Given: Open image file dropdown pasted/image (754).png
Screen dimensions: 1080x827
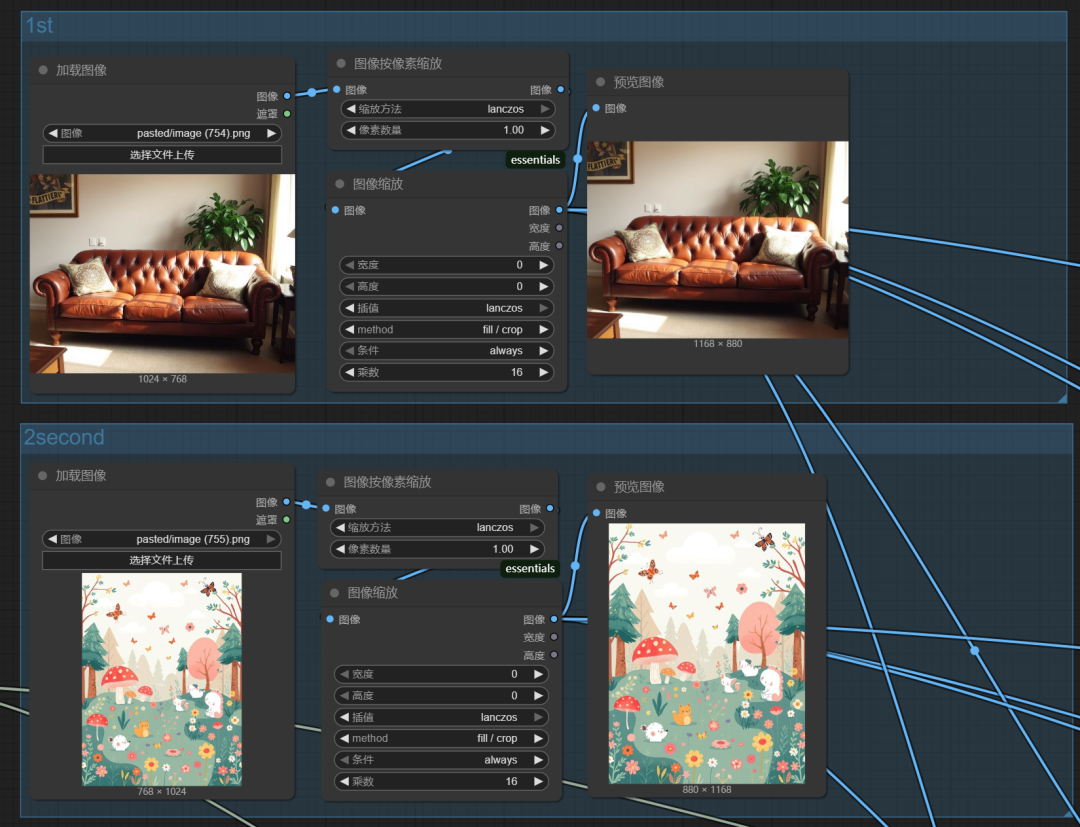Looking at the screenshot, I should 162,133.
